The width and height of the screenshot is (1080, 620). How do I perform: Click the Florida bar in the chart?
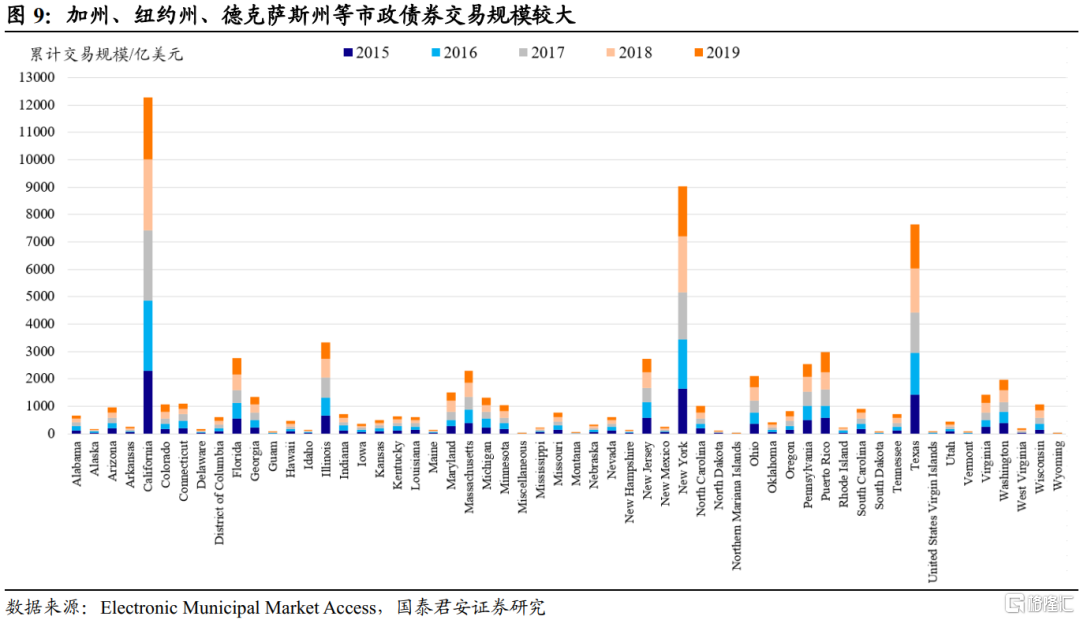click(237, 395)
